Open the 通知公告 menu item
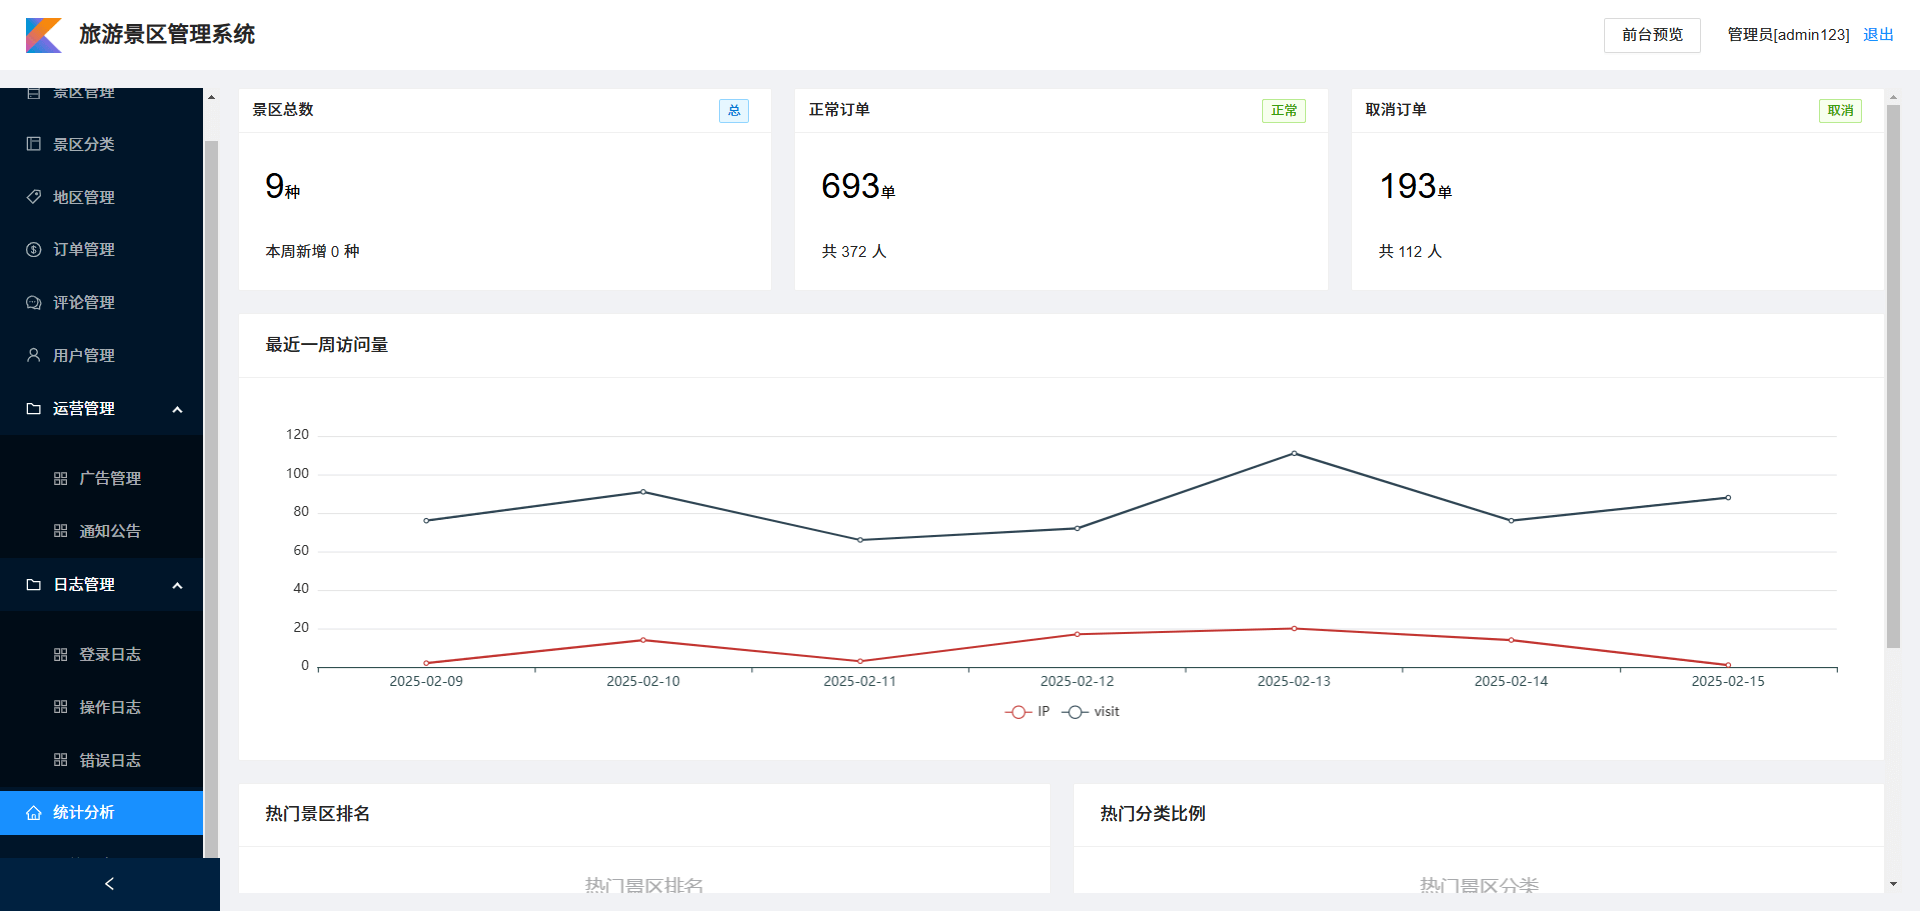Screen dimensions: 1920x911 (x=110, y=531)
